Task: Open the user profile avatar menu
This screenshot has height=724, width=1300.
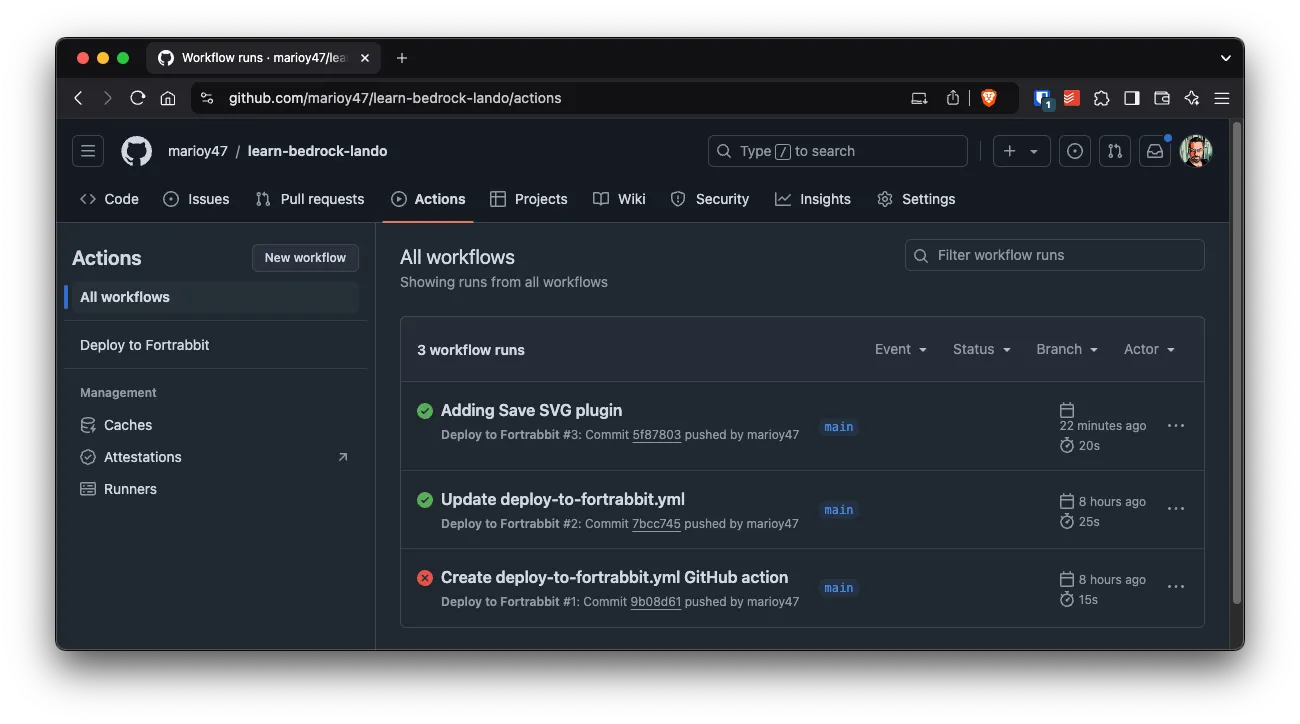Action: coord(1196,151)
